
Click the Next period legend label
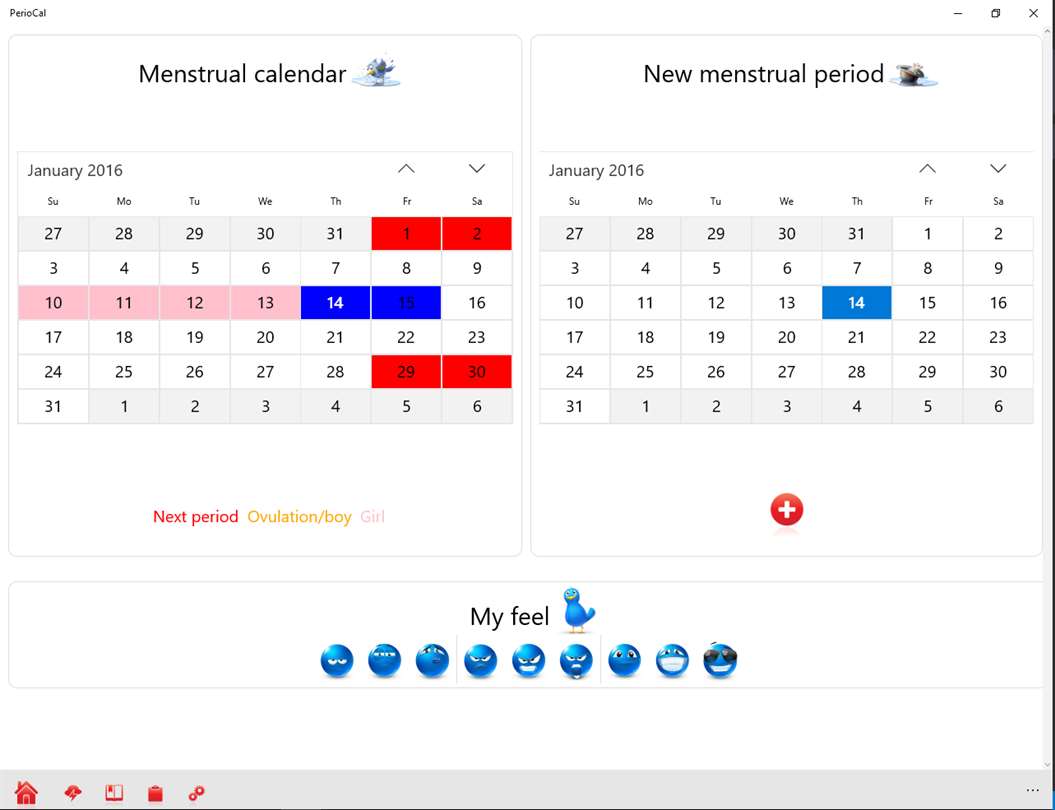point(196,517)
